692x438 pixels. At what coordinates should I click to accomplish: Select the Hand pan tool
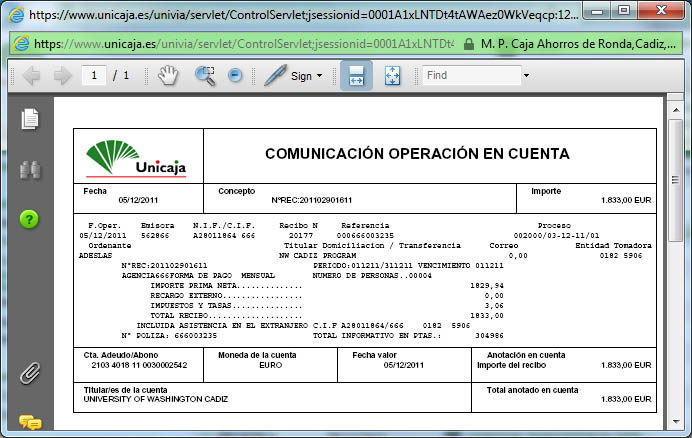168,76
